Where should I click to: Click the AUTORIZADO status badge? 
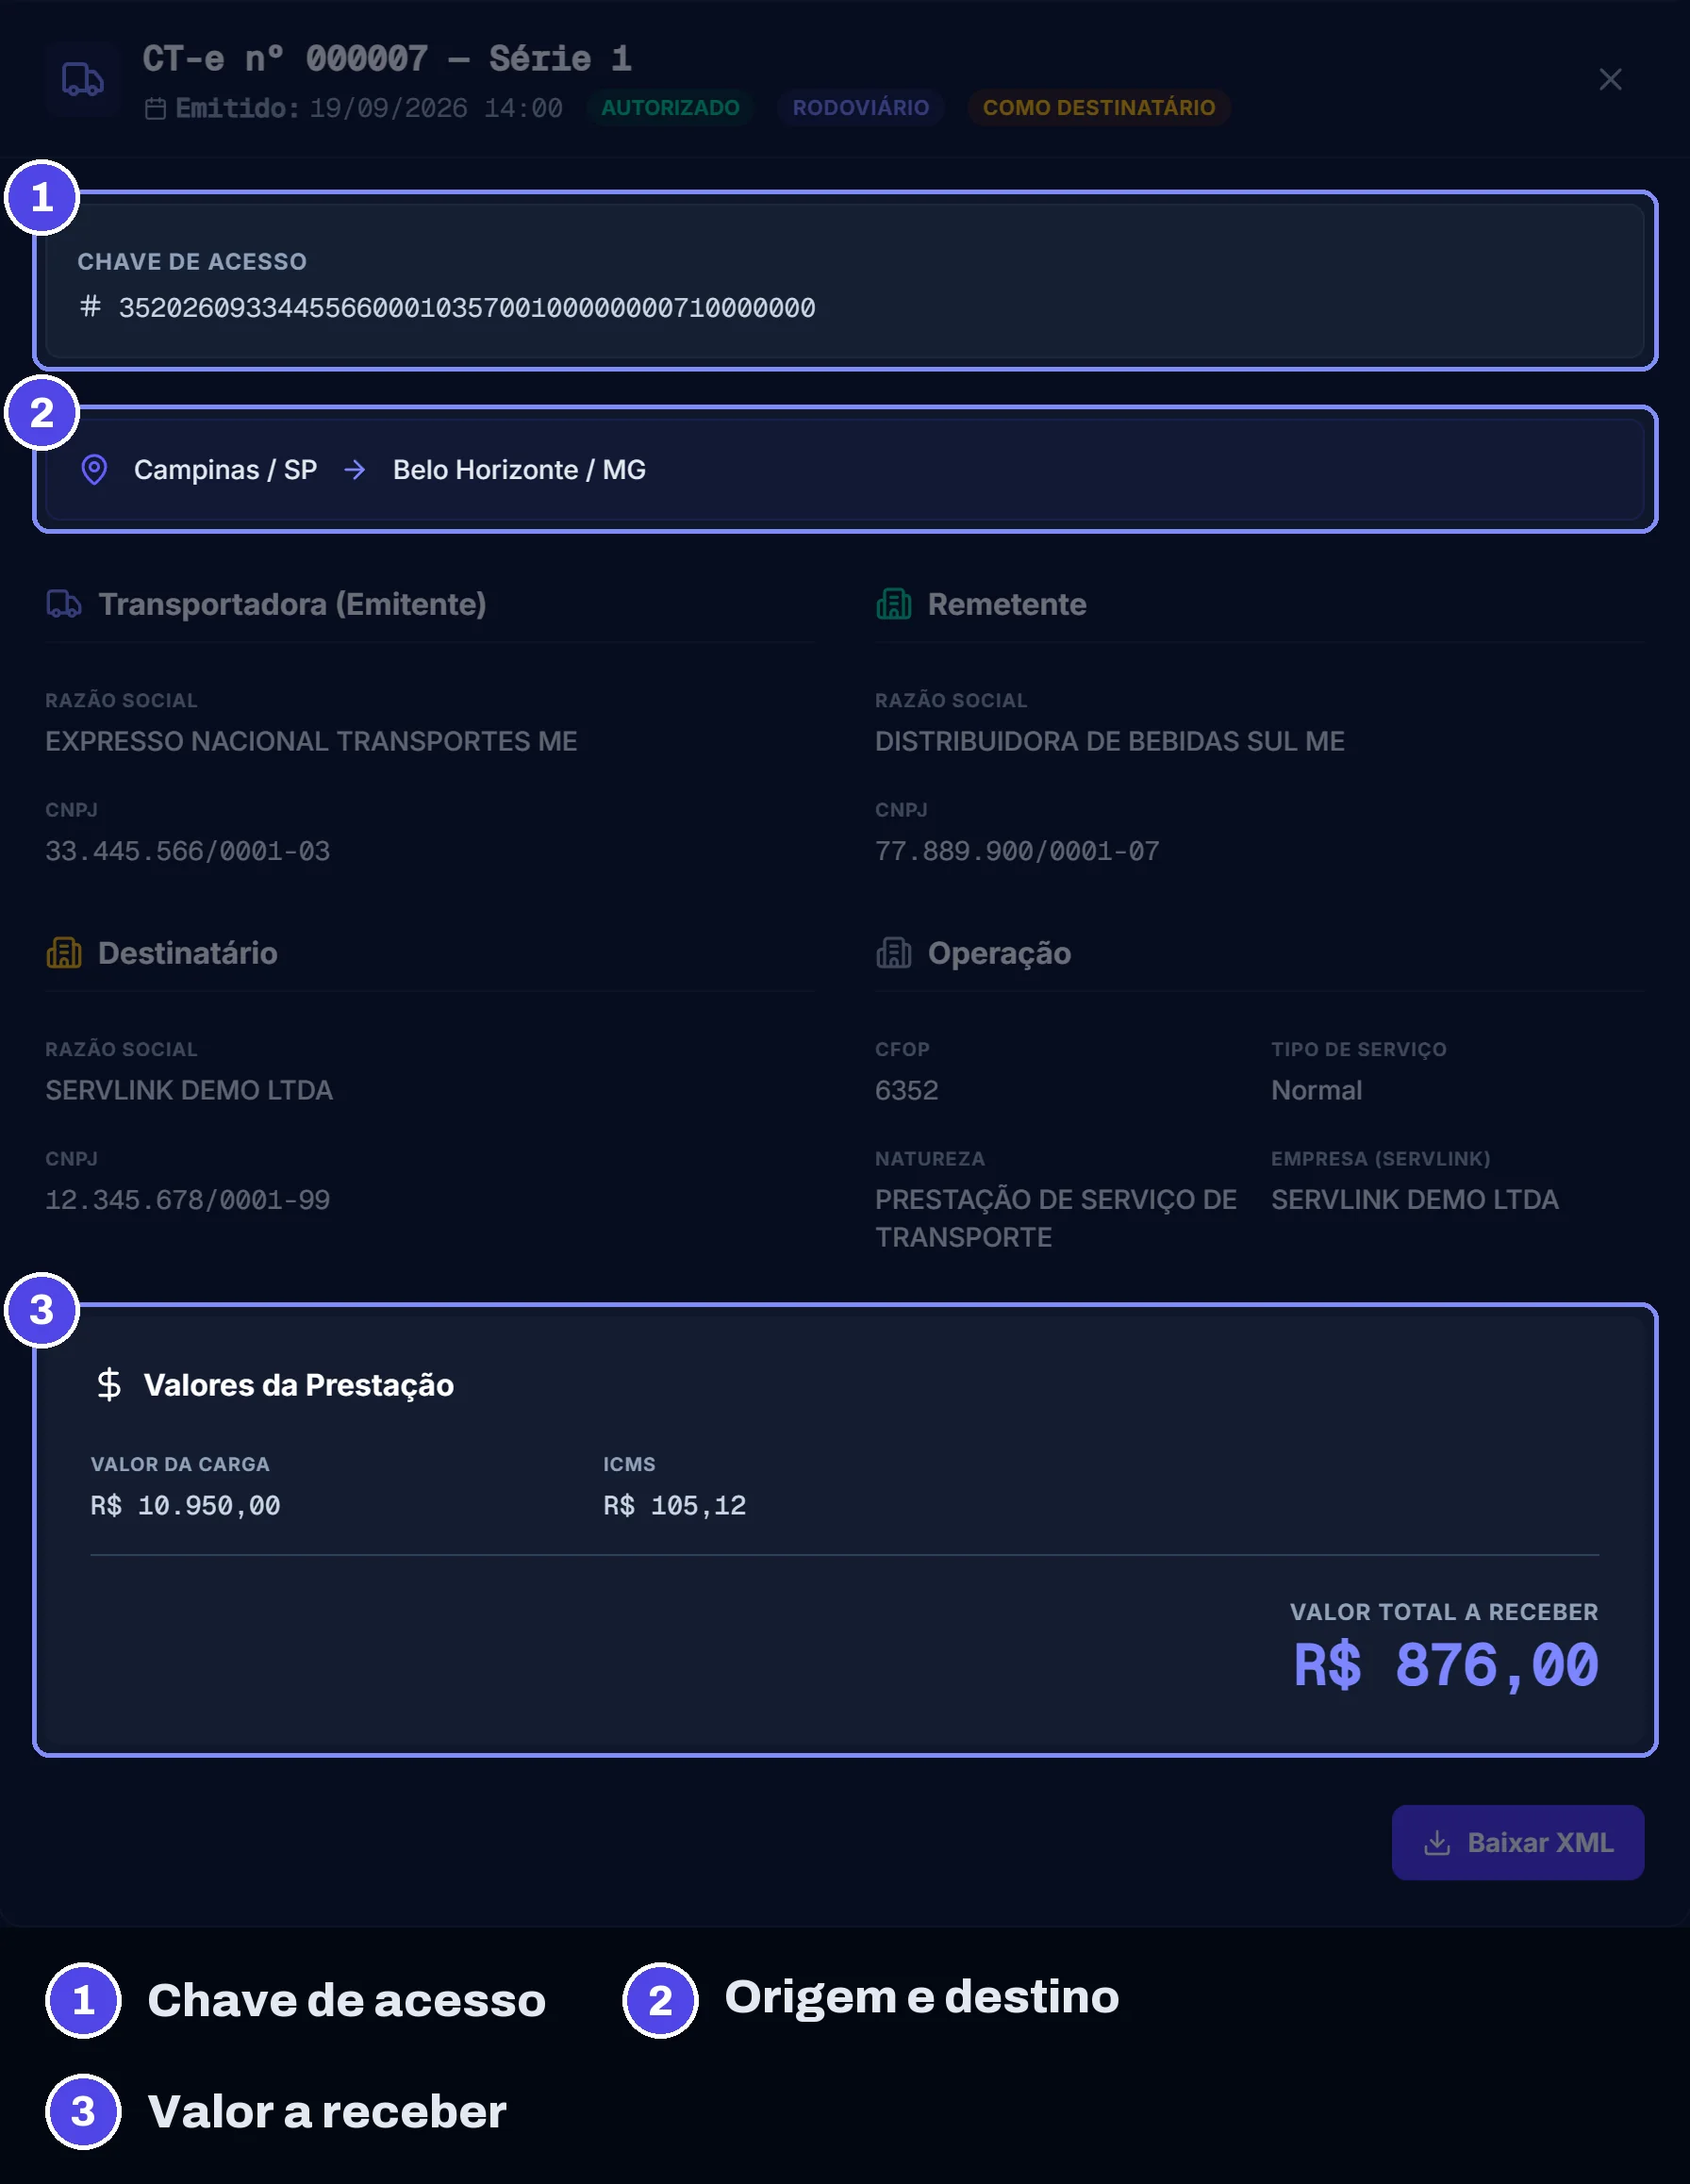(670, 107)
